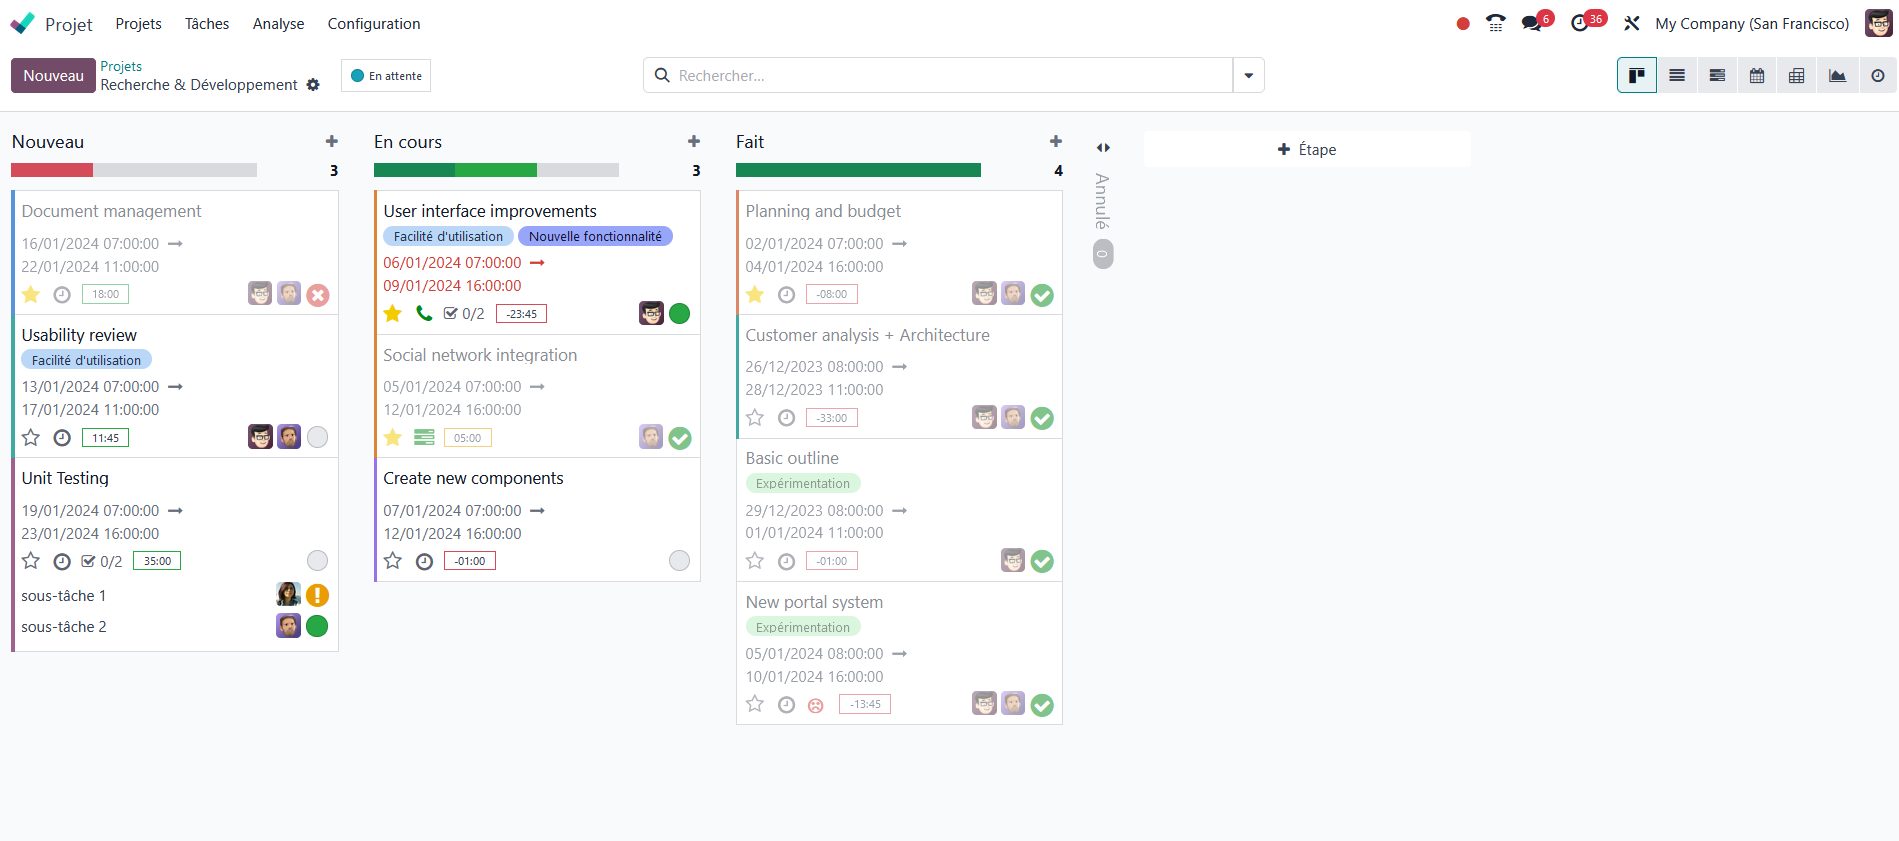Click the En cours column progress bar
This screenshot has width=1899, height=841.
(x=496, y=170)
